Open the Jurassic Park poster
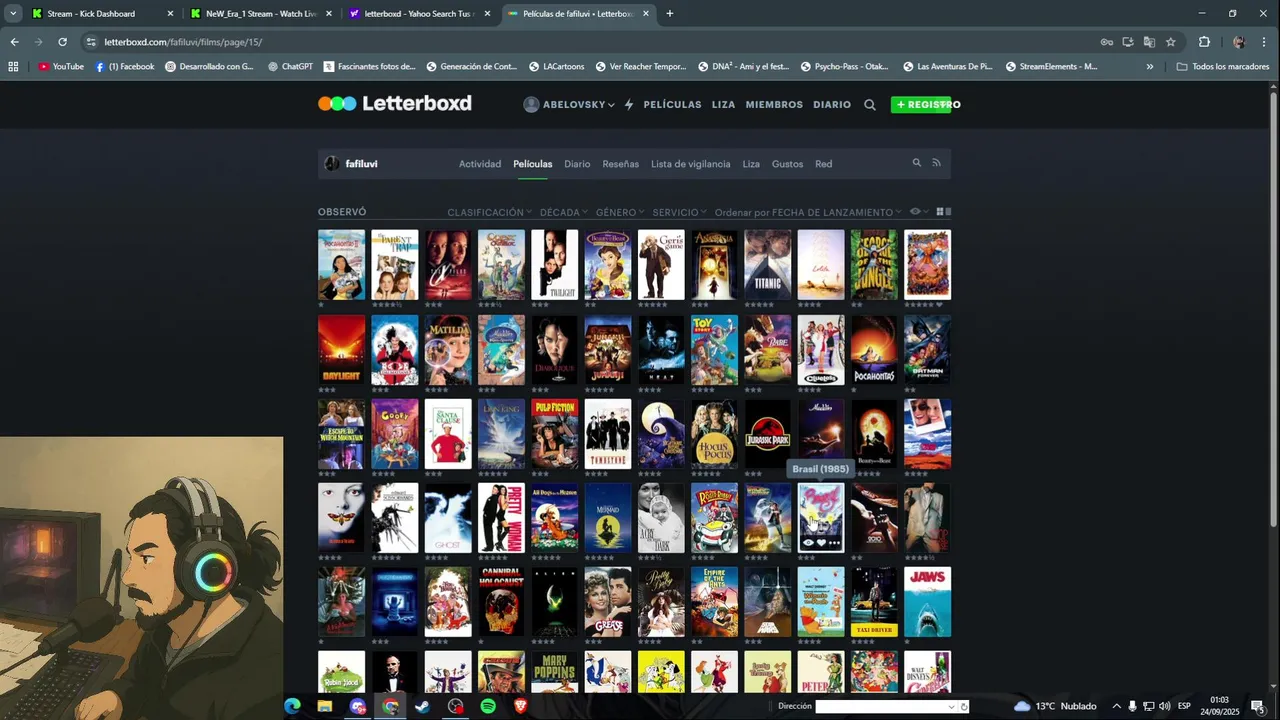The image size is (1280, 720). pos(768,434)
